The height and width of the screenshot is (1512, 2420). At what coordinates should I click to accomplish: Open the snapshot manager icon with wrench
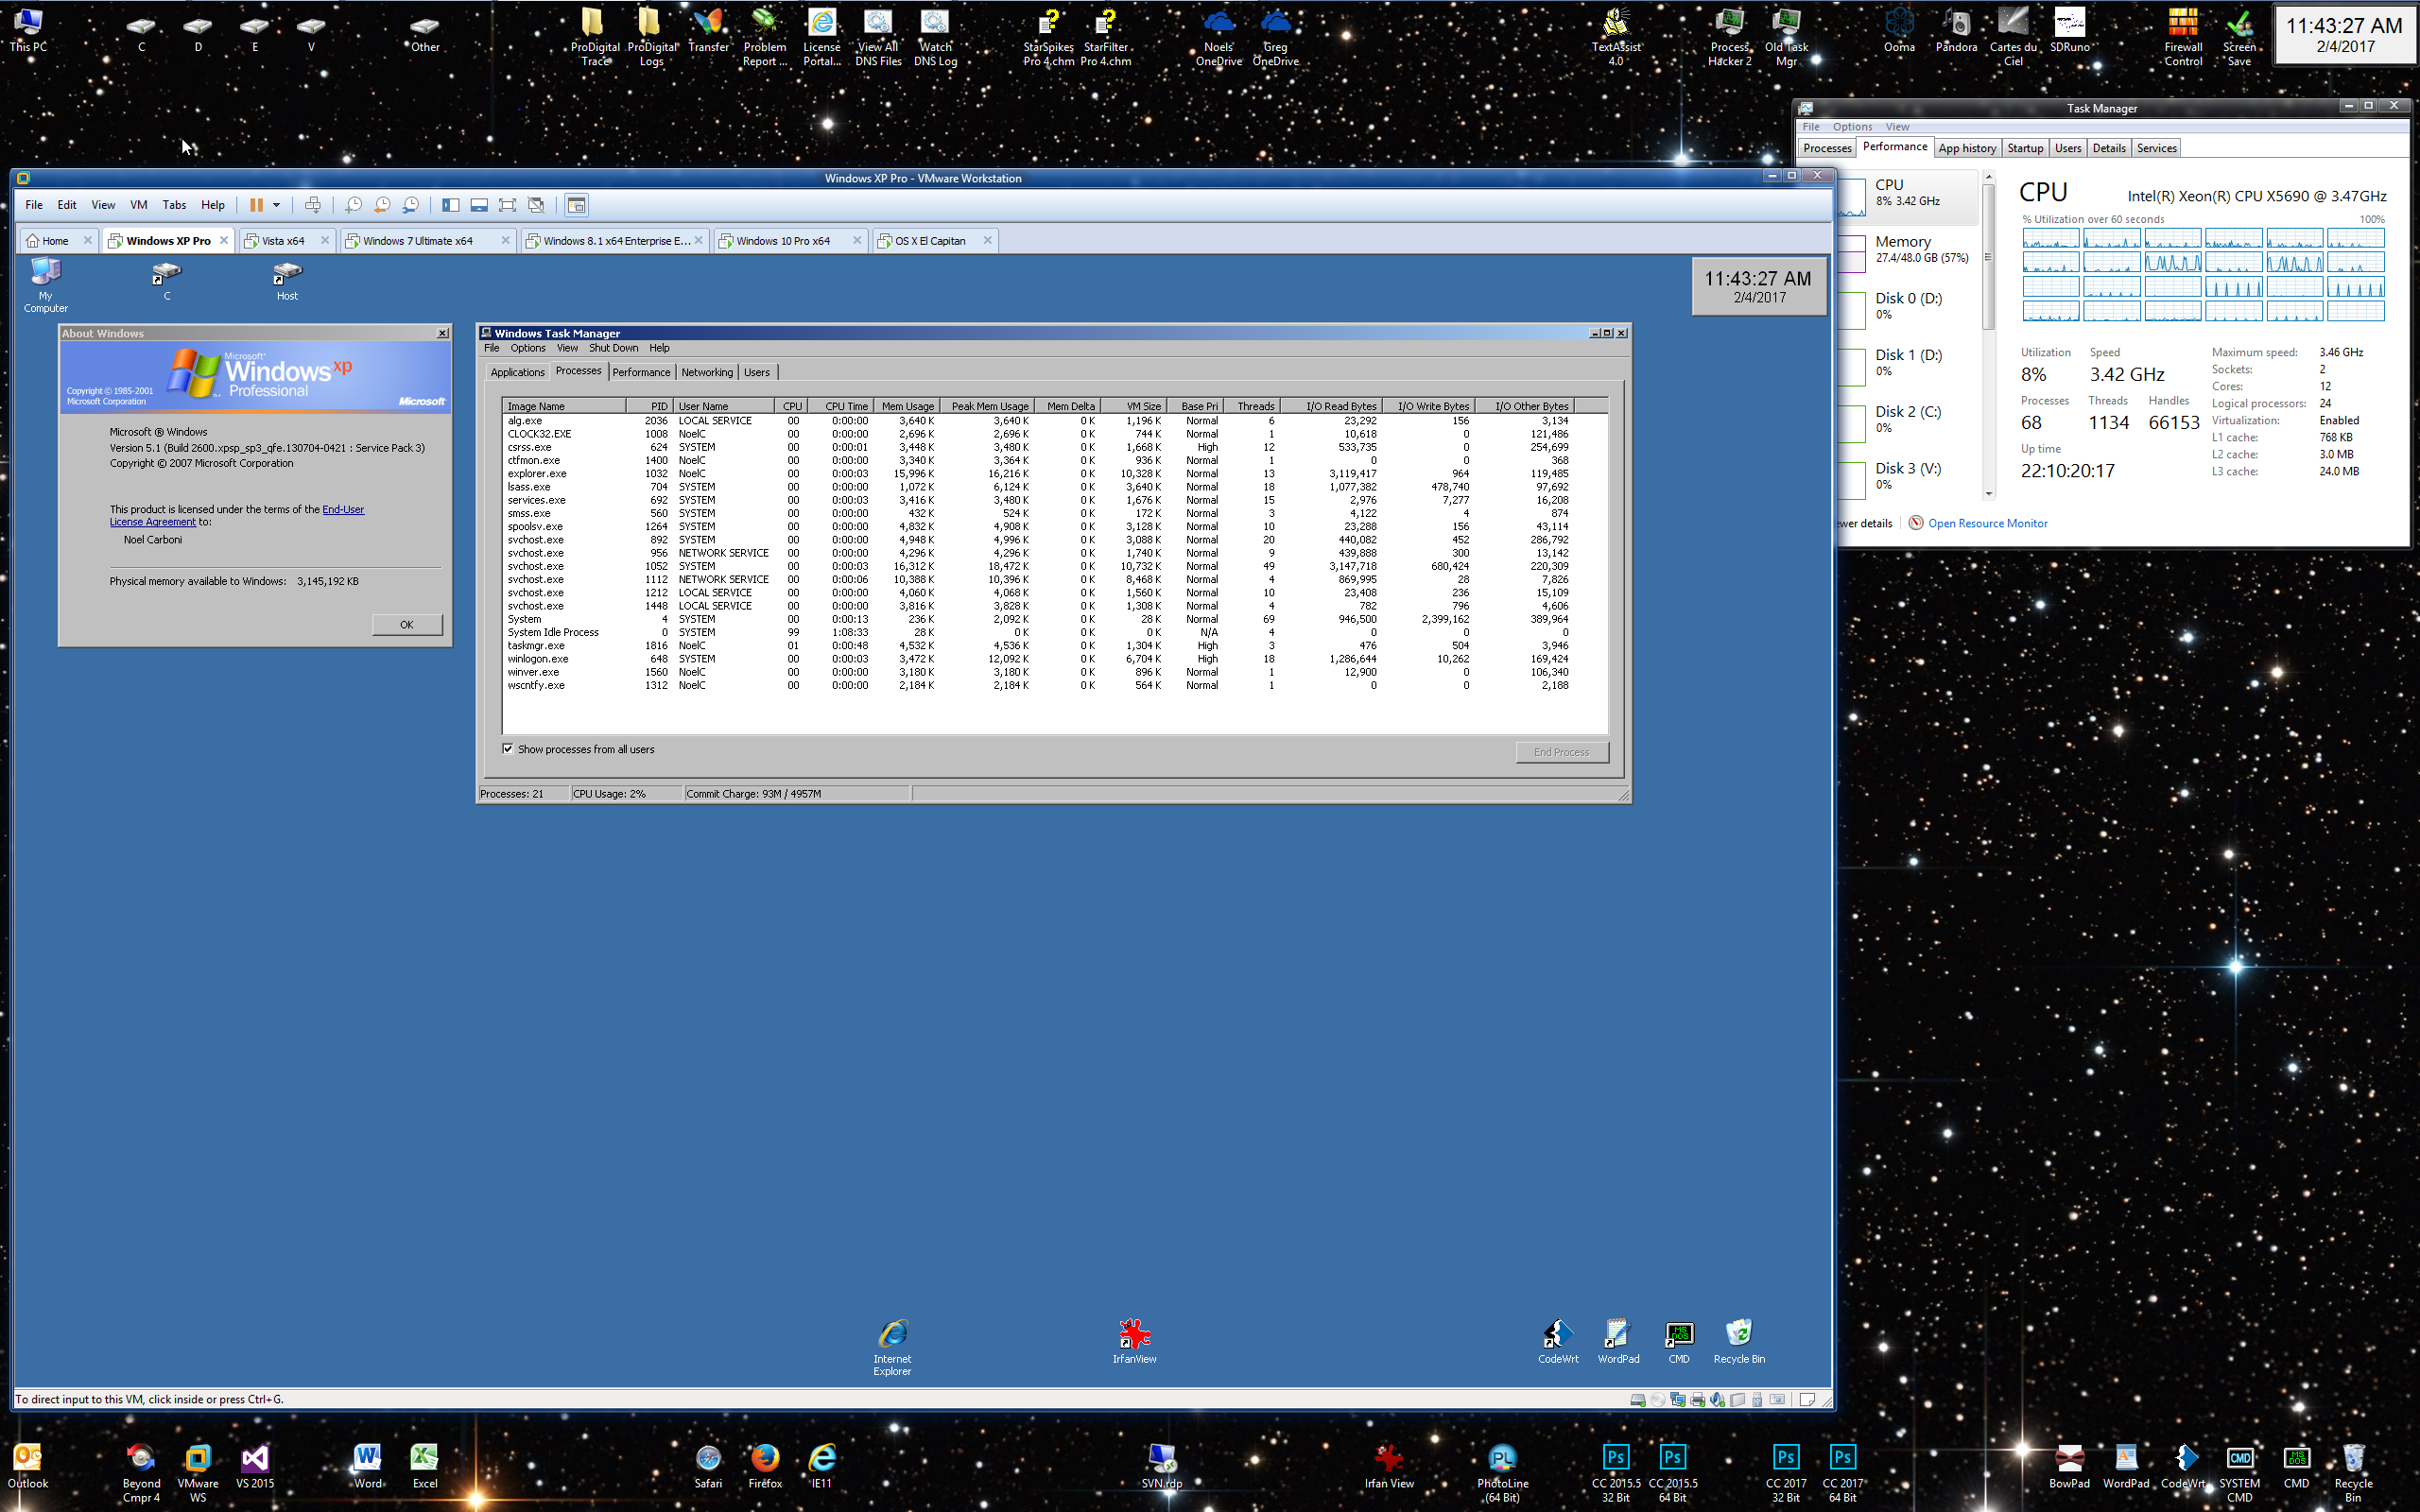pos(410,205)
